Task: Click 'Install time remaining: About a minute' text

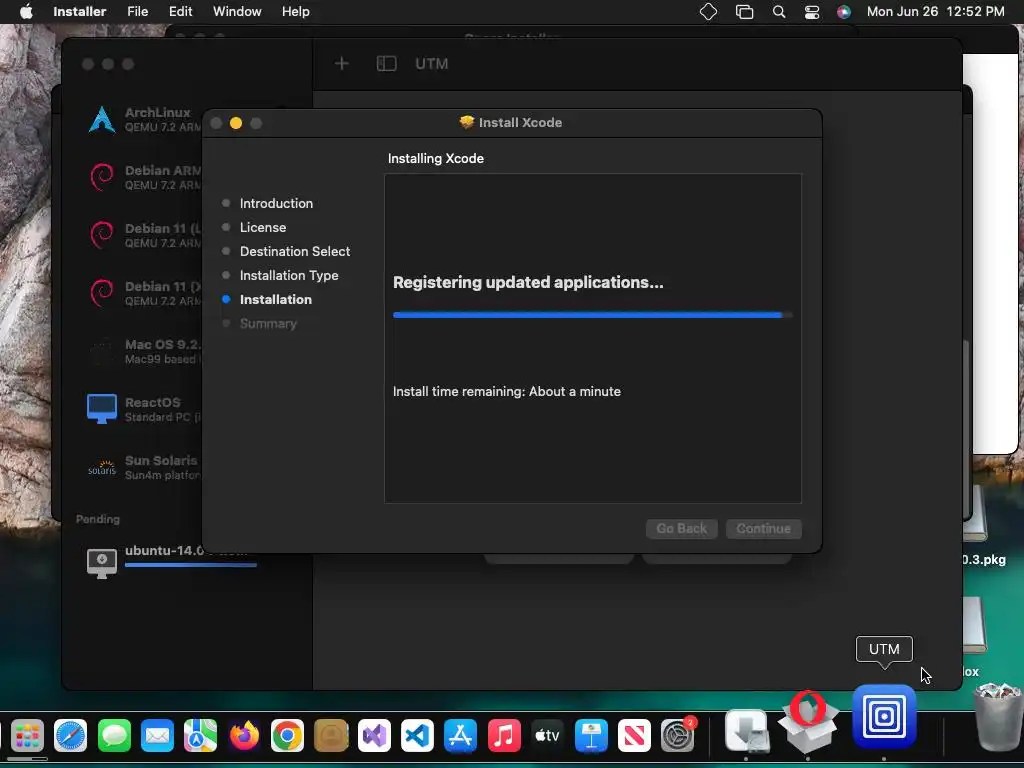Action: (507, 391)
